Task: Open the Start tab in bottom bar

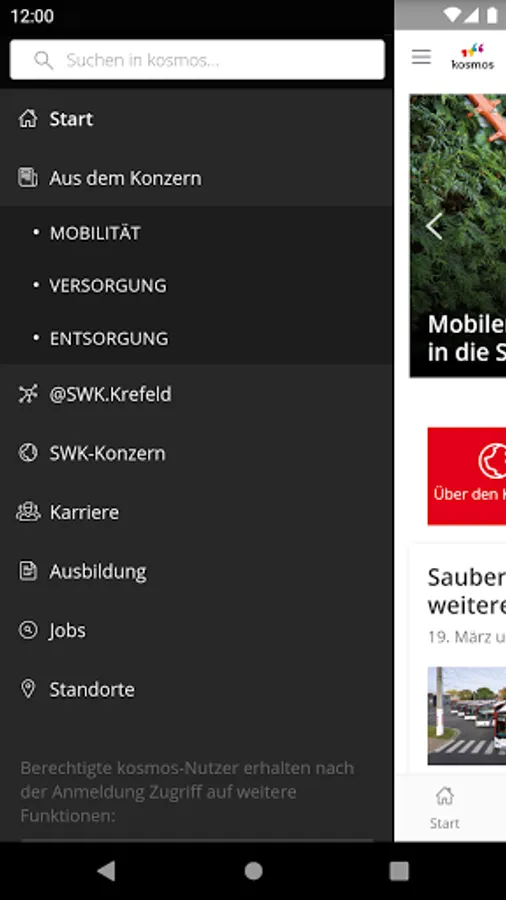Action: pos(445,808)
